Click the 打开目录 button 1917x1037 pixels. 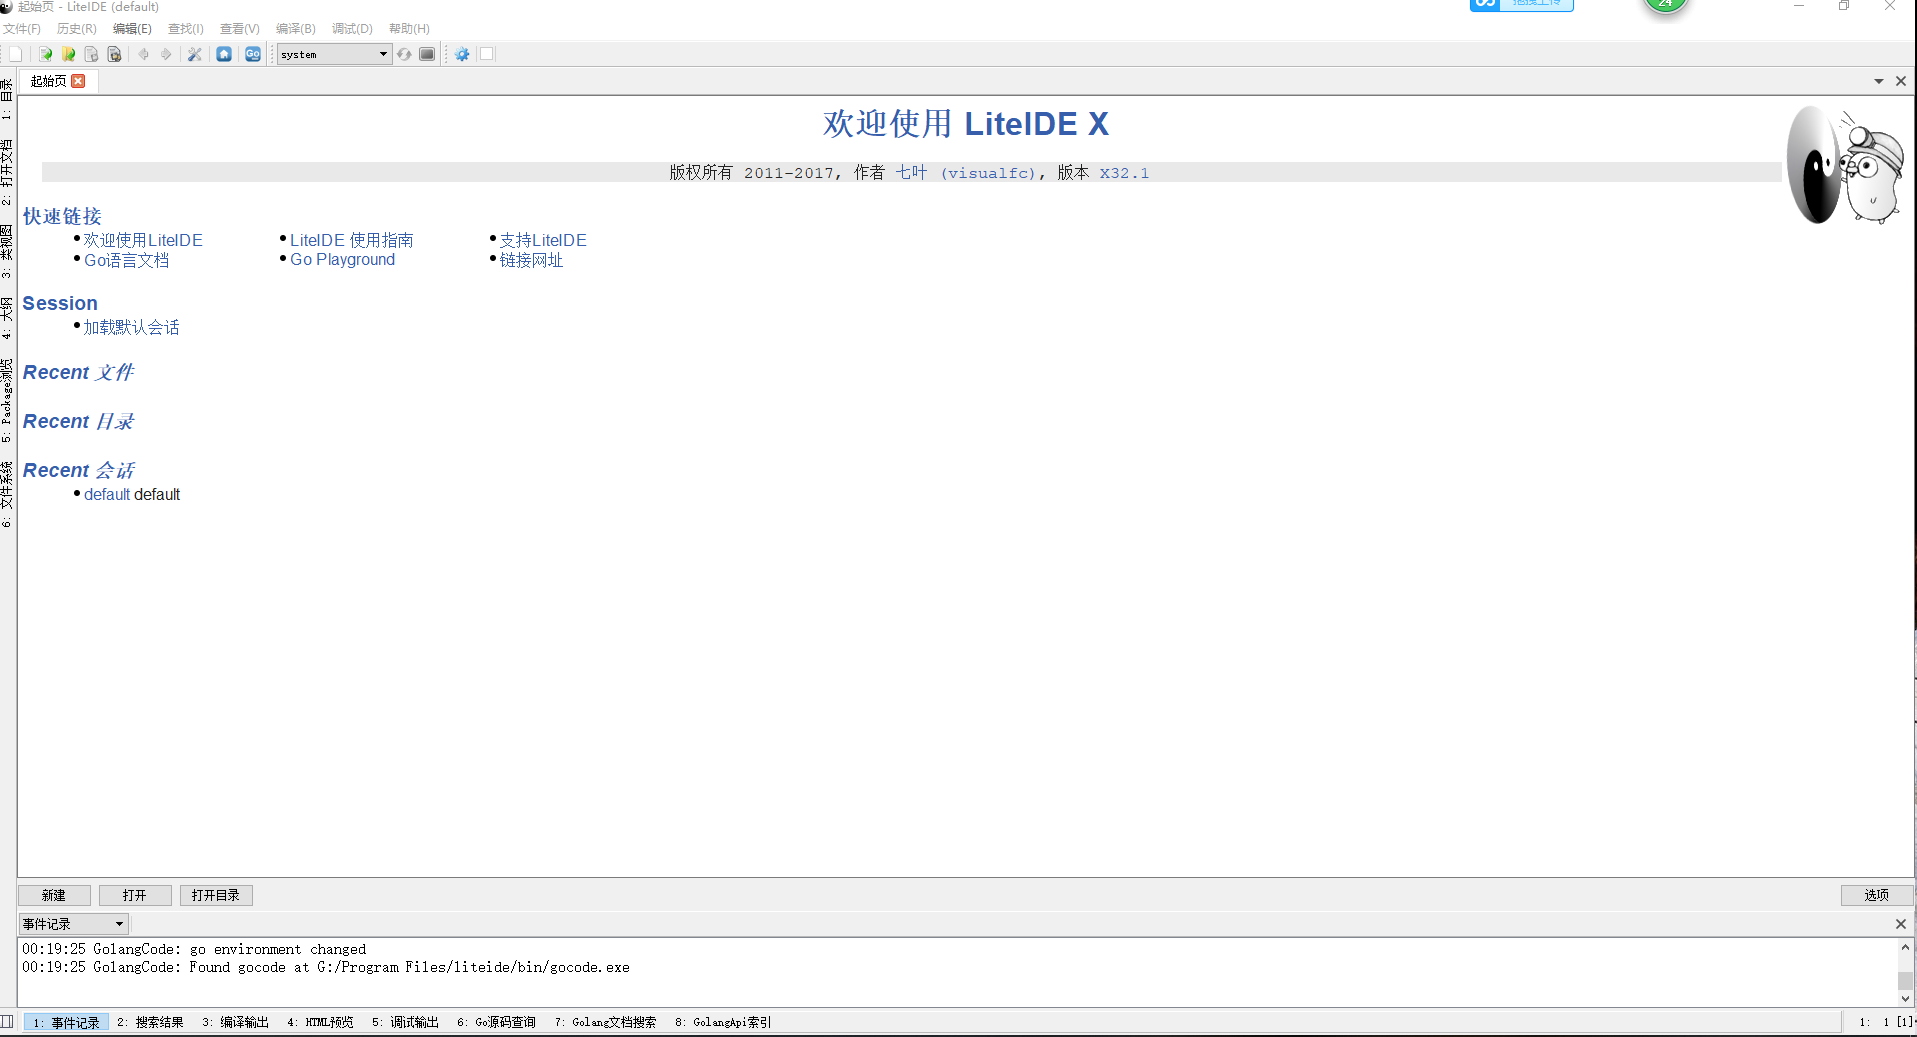pos(216,895)
